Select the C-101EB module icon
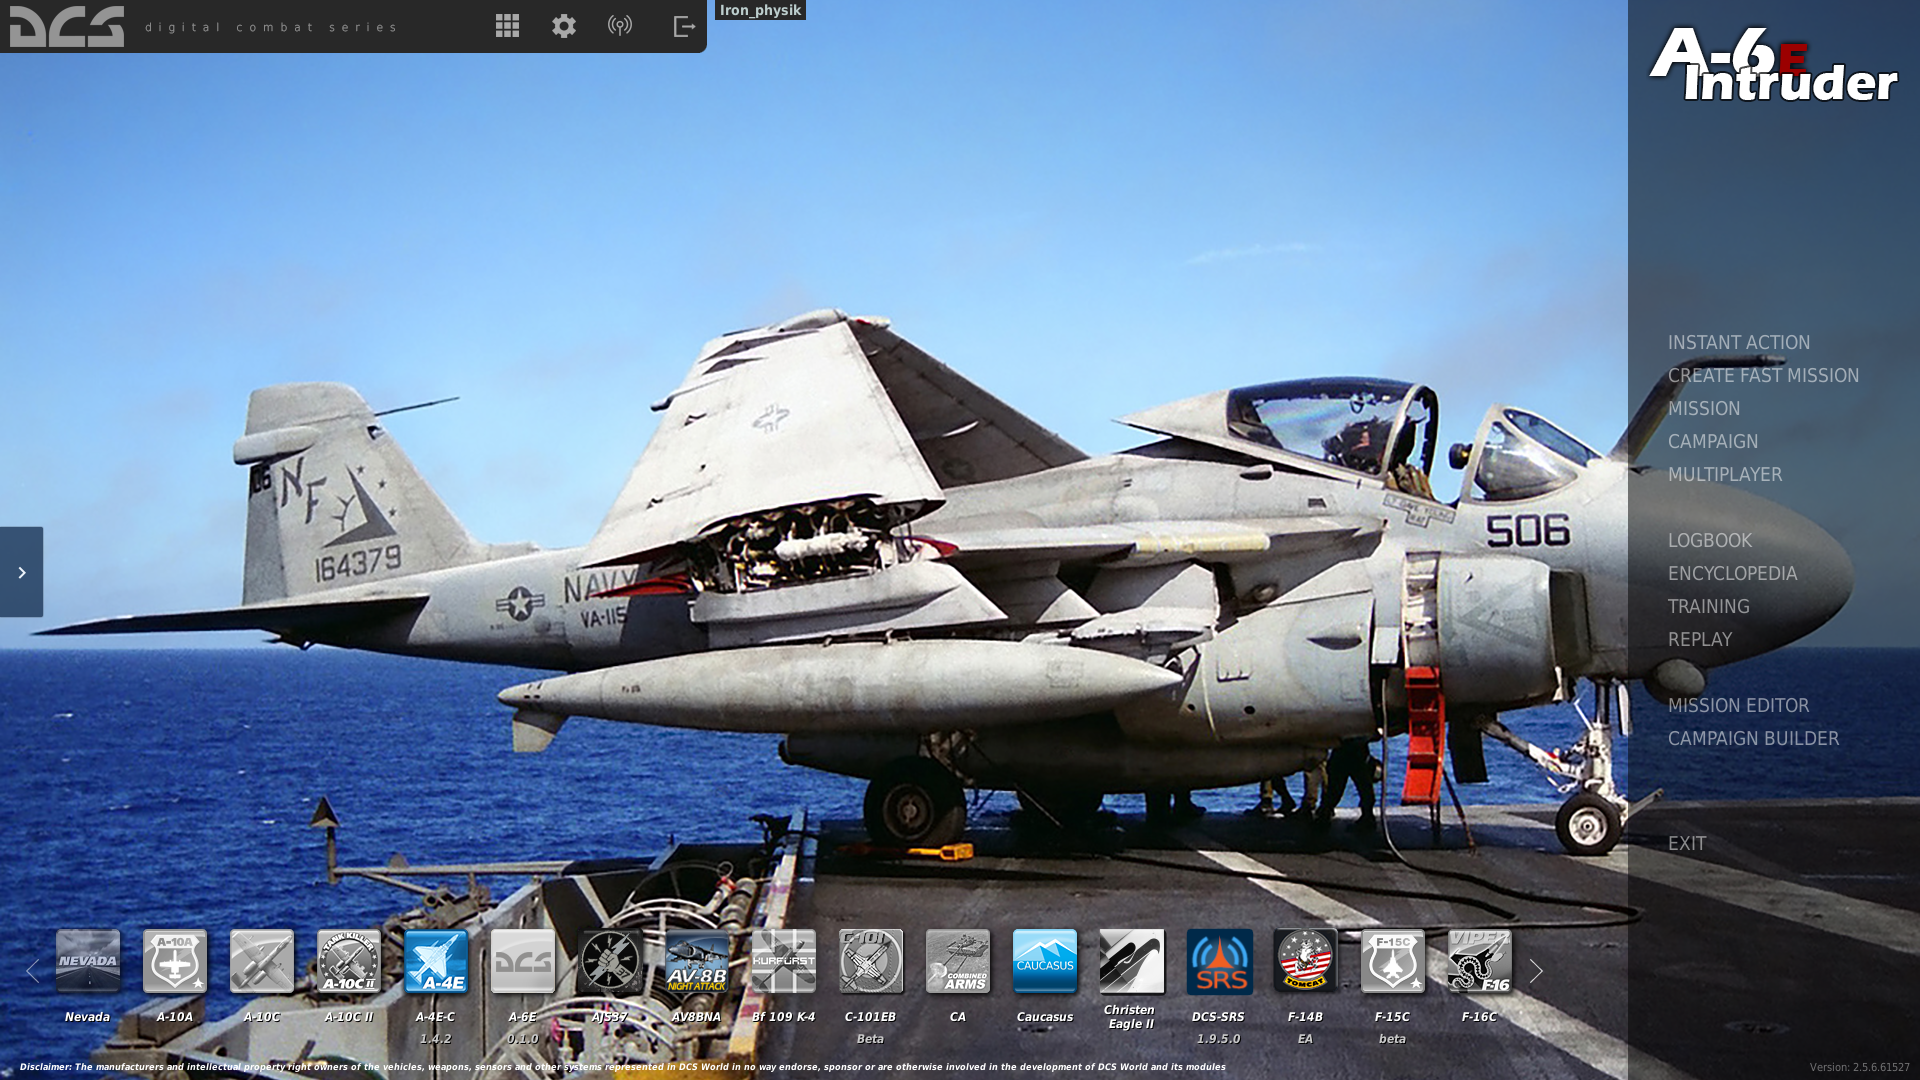Image resolution: width=1920 pixels, height=1080 pixels. (871, 961)
